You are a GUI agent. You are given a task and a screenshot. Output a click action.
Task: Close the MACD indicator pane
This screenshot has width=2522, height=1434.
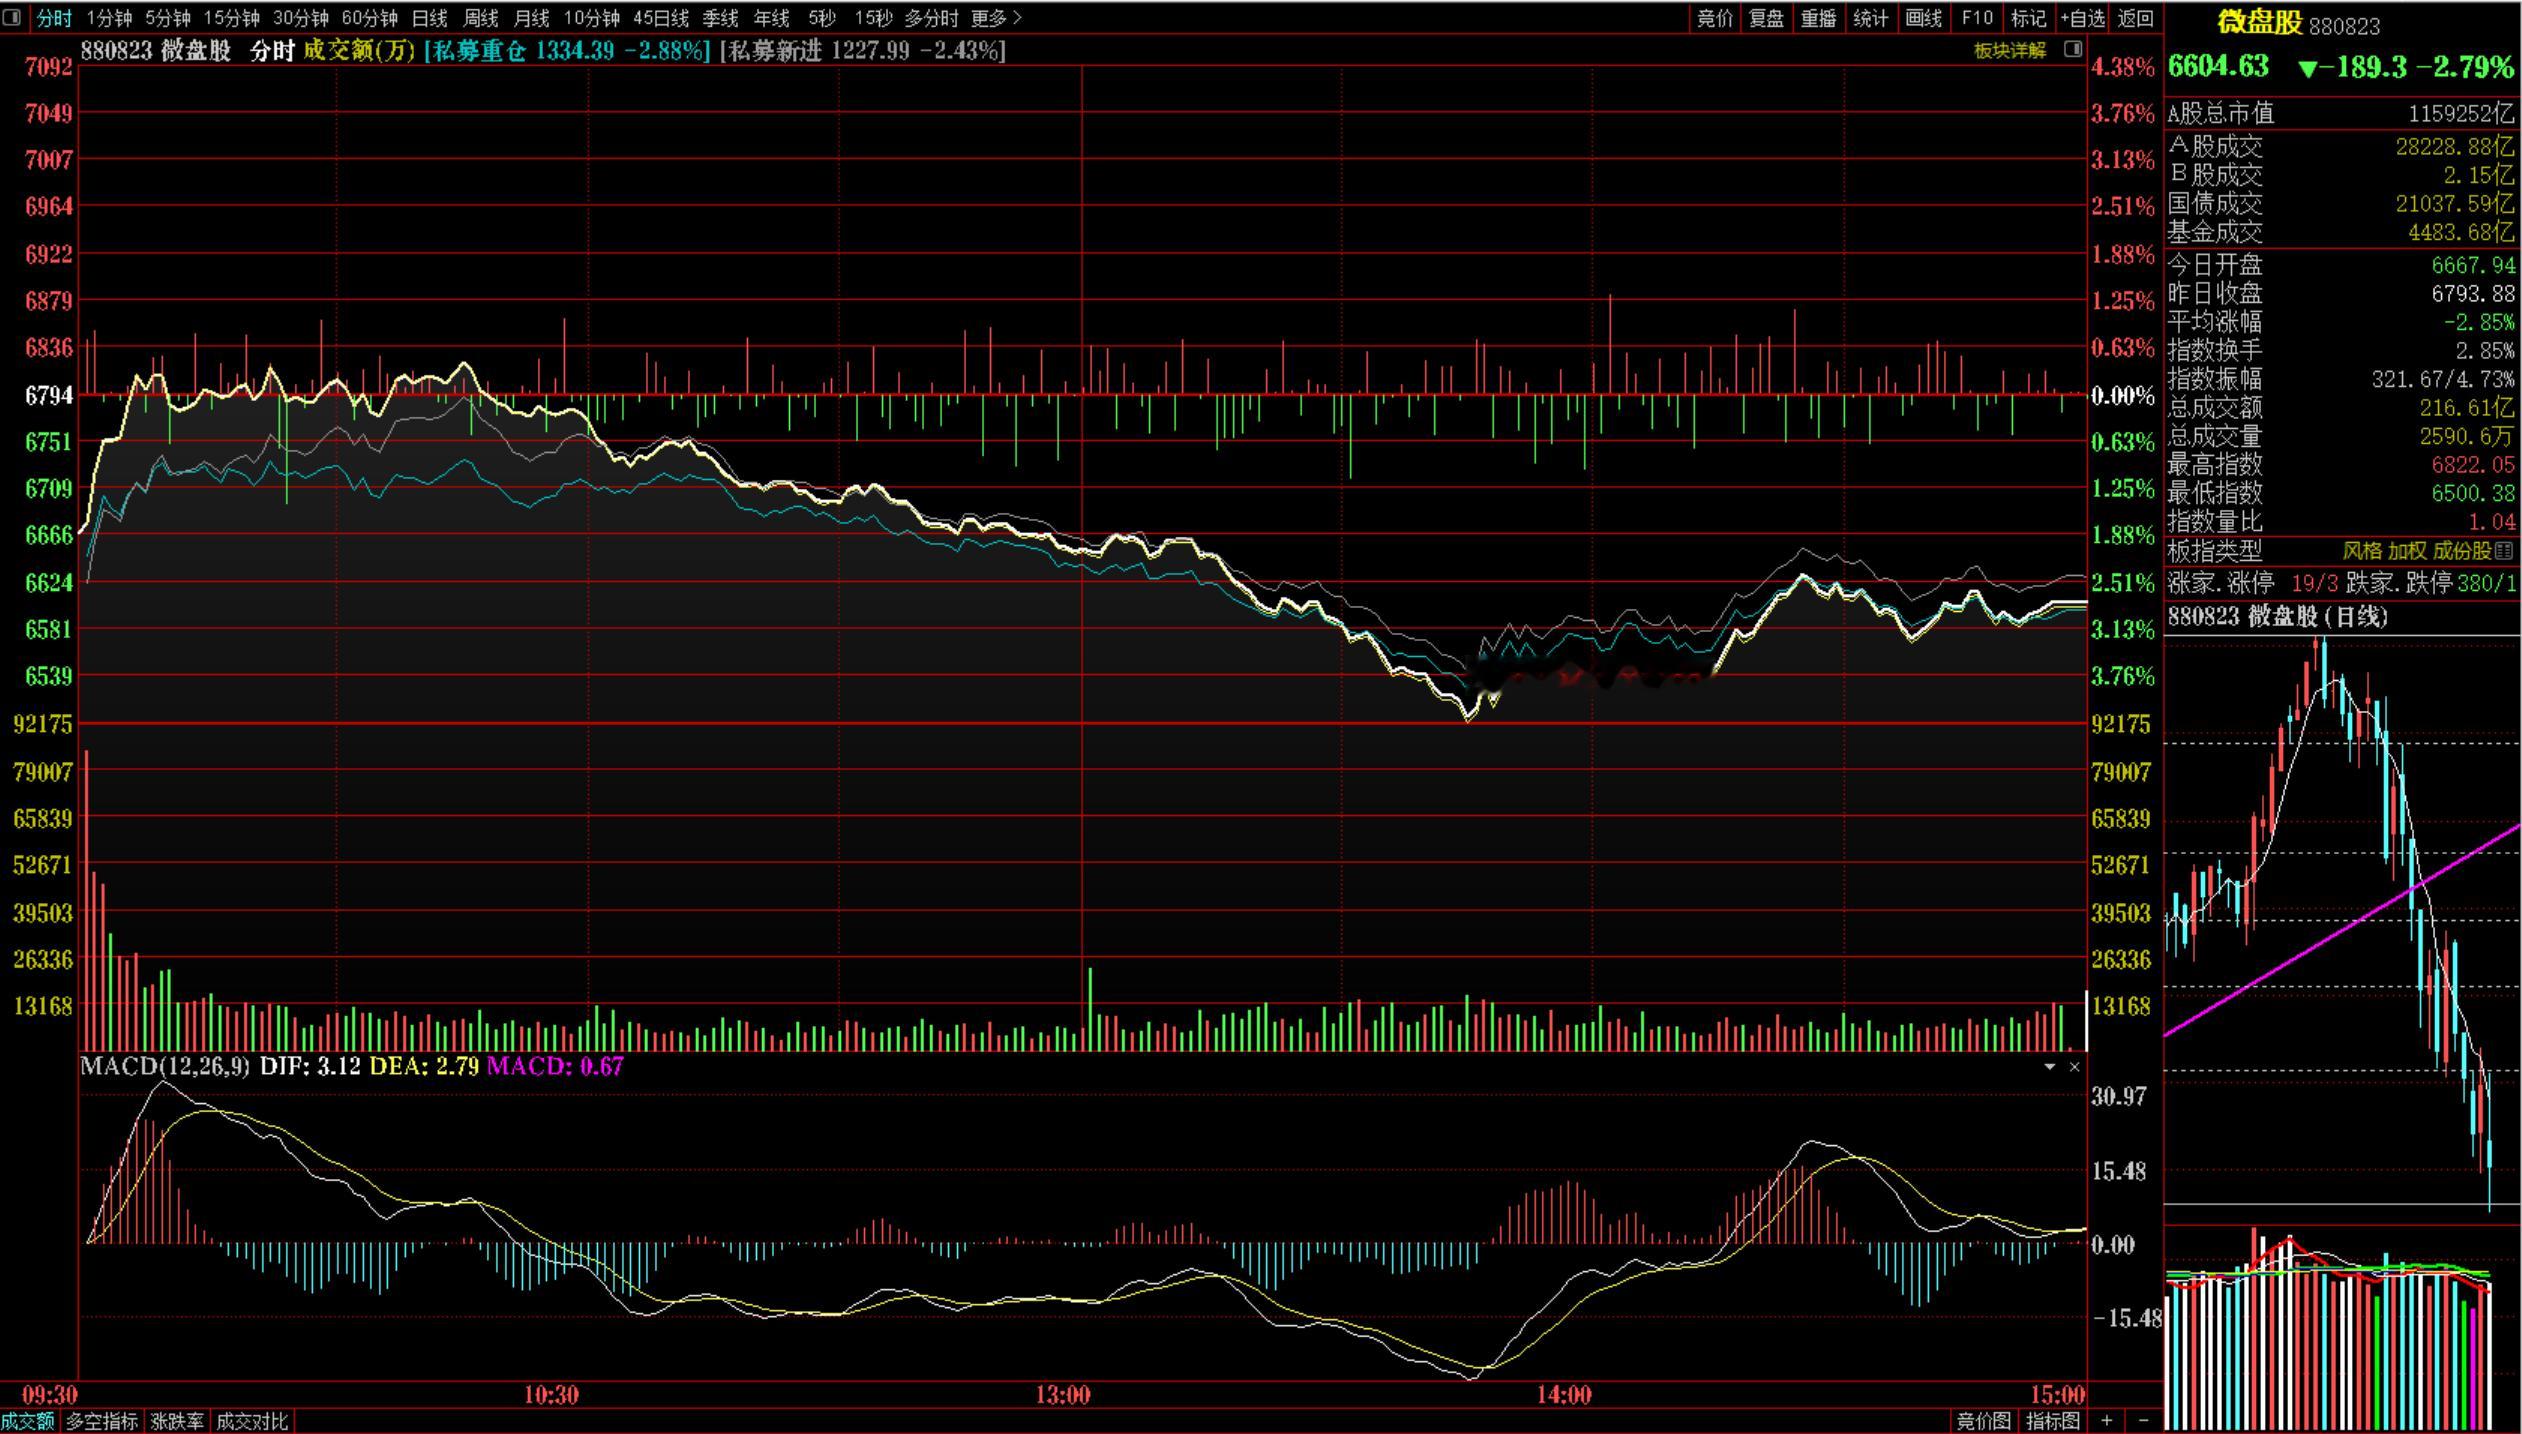click(x=2074, y=1067)
